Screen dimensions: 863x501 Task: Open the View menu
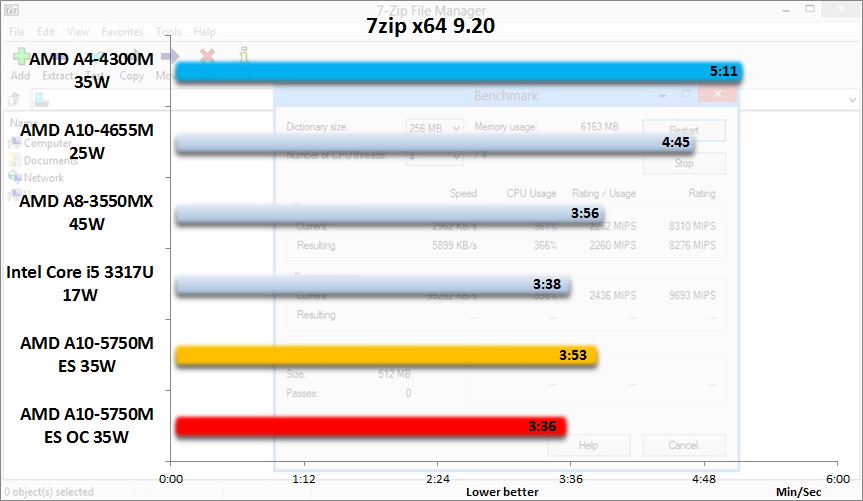tap(78, 32)
